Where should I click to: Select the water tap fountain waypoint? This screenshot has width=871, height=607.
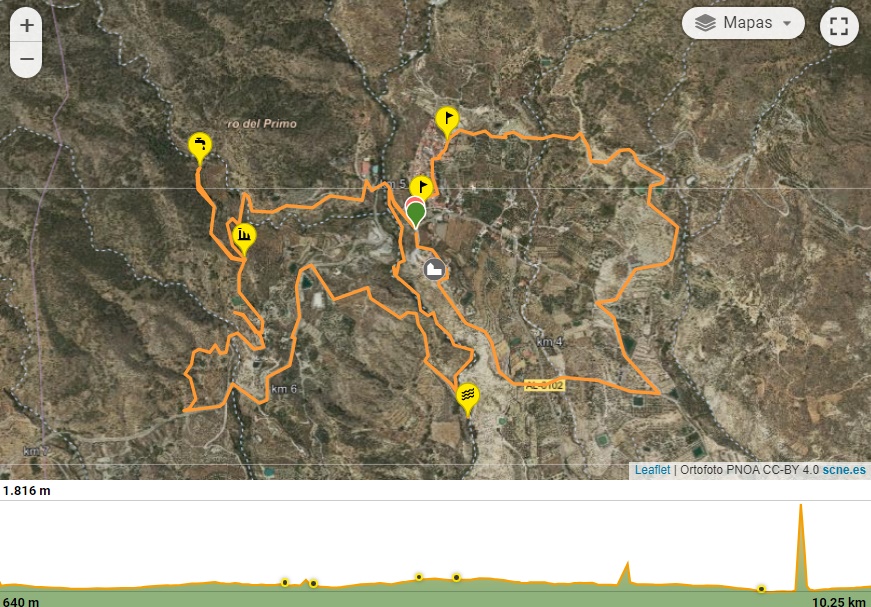200,148
